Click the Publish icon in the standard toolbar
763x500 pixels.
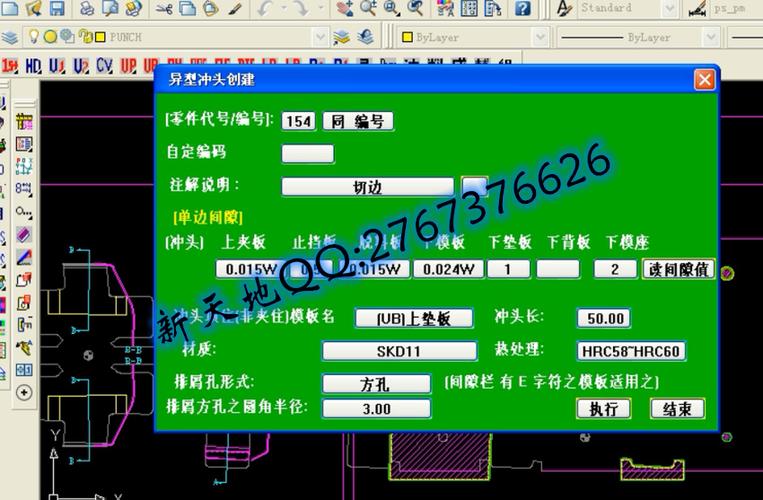point(133,7)
